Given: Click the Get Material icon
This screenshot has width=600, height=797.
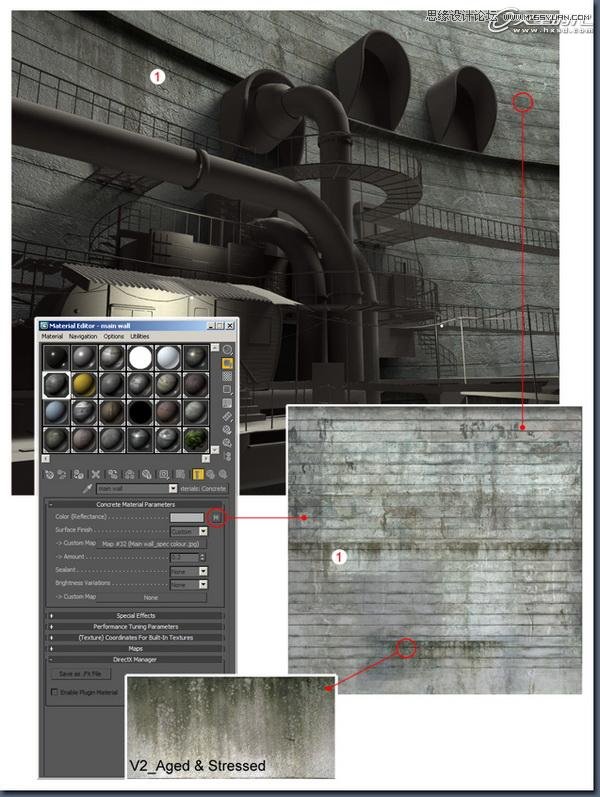Looking at the screenshot, I should tap(49, 474).
